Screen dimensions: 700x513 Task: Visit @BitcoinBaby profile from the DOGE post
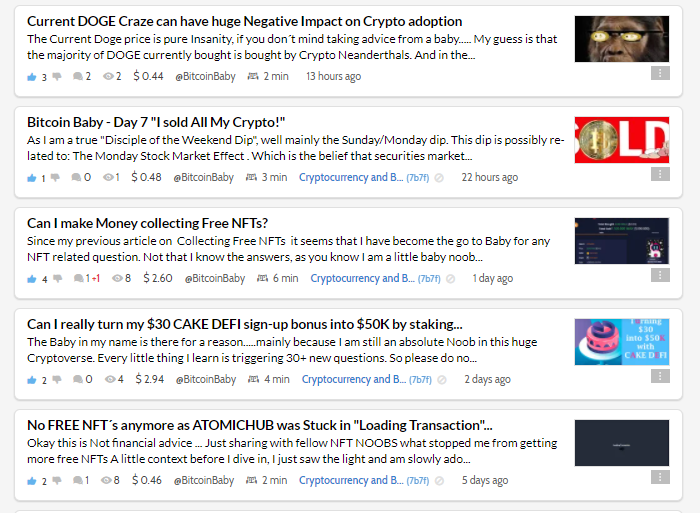coord(205,77)
